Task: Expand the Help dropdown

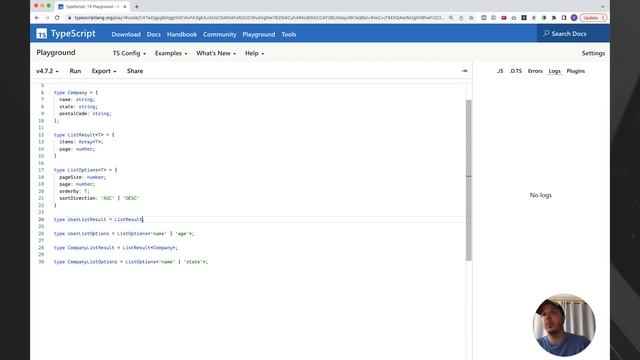Action: pyautogui.click(x=254, y=53)
